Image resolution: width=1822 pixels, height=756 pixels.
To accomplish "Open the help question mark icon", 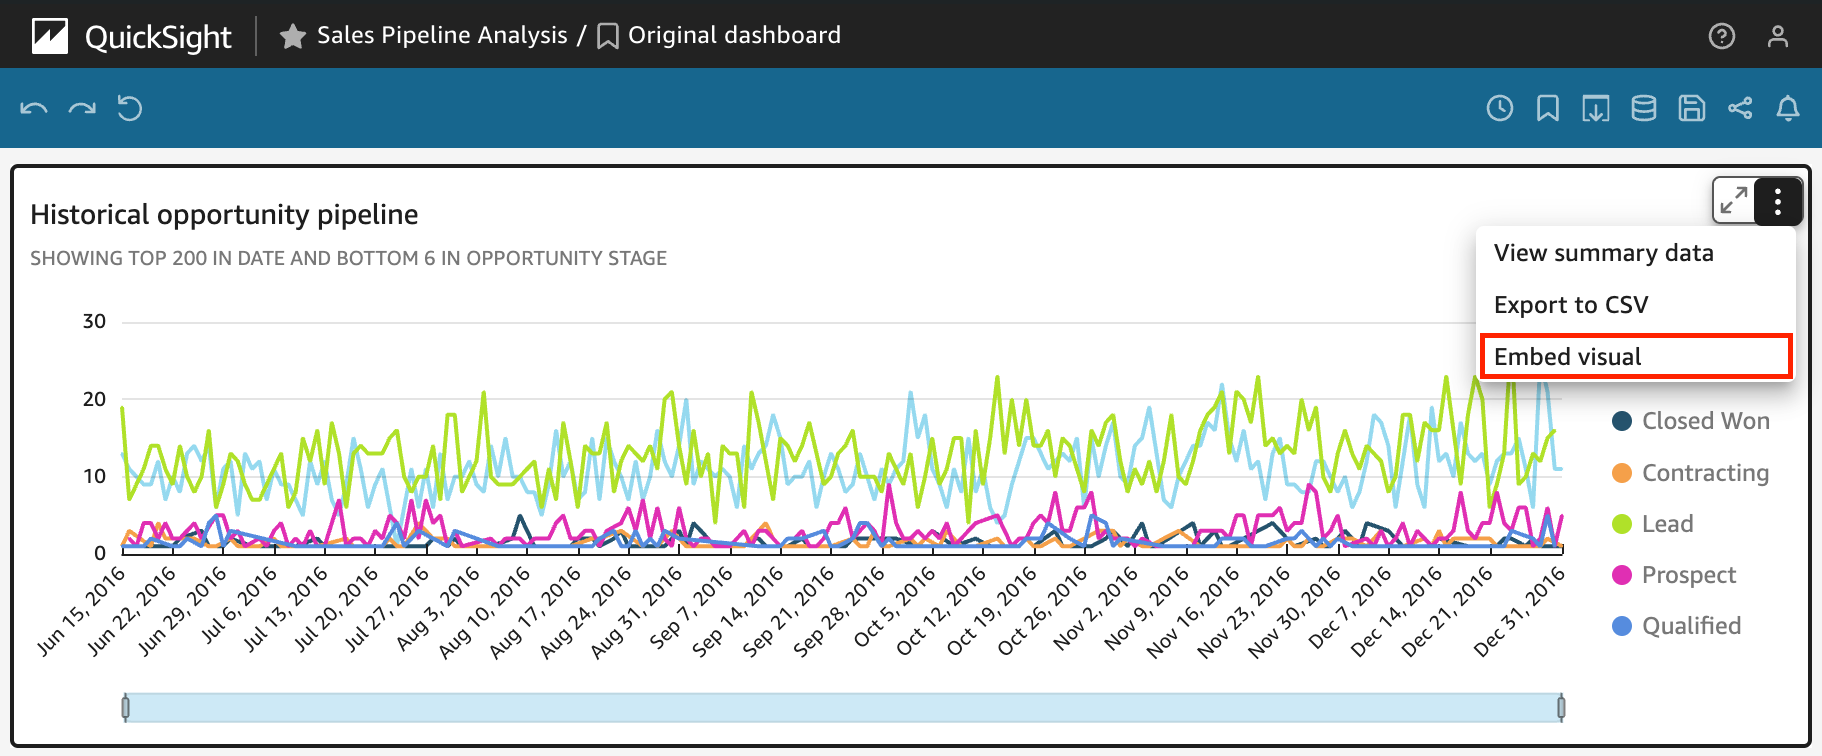I will tap(1722, 36).
